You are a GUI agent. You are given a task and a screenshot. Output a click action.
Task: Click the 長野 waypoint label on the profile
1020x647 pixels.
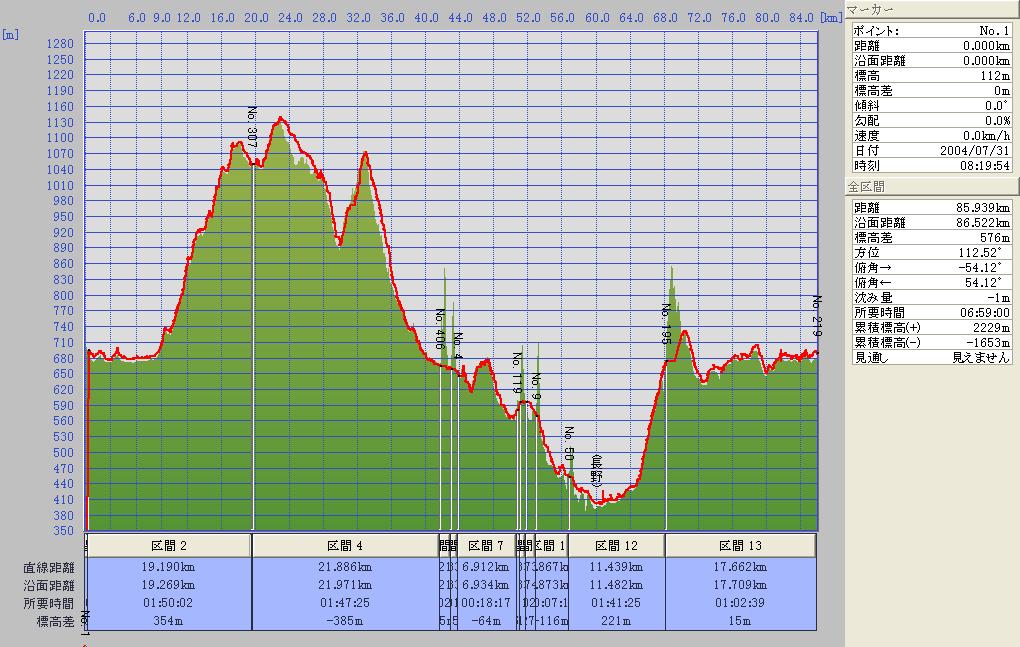[597, 469]
